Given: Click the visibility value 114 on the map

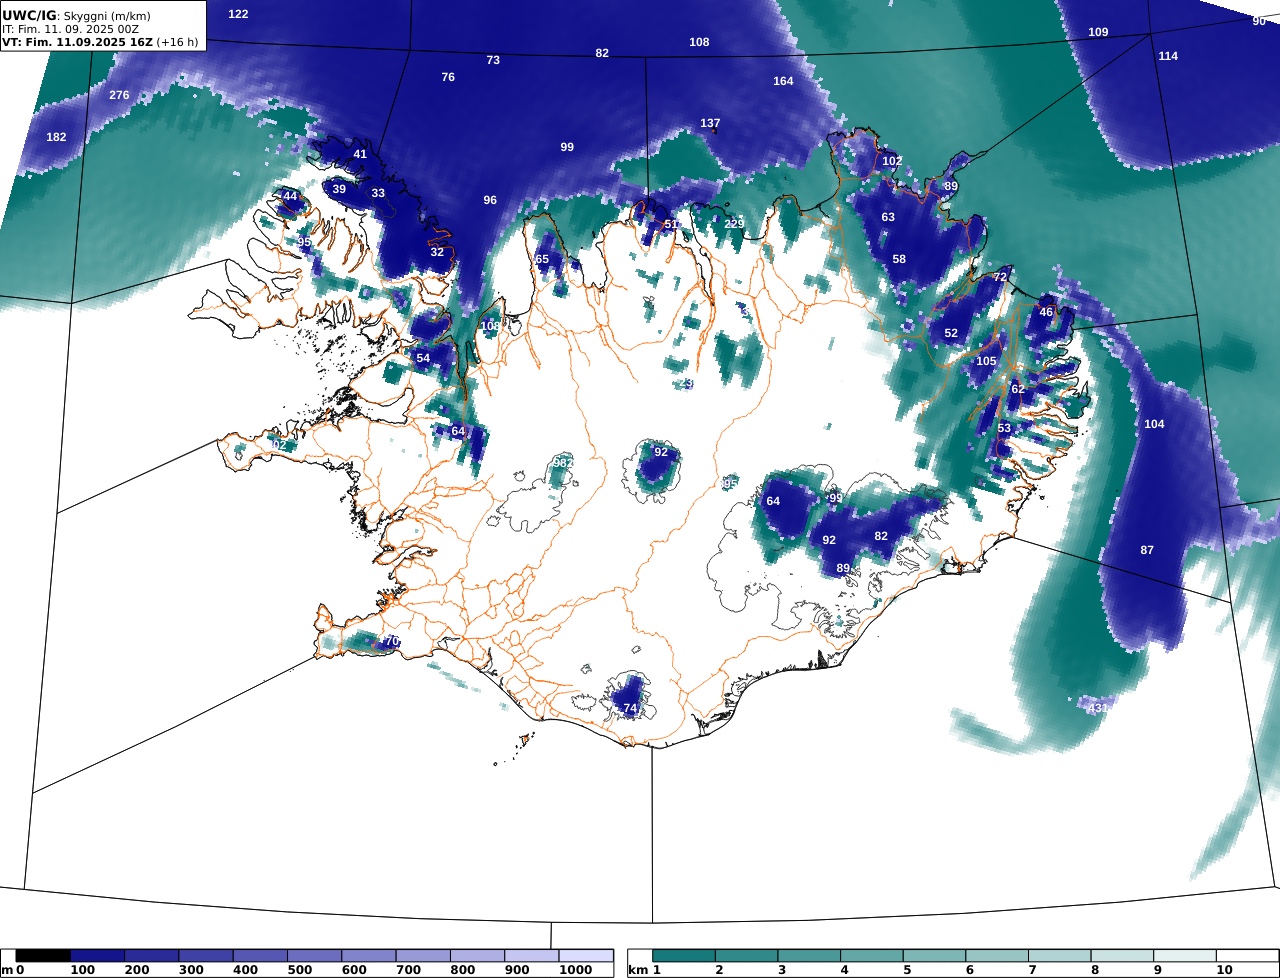Looking at the screenshot, I should click(1168, 56).
